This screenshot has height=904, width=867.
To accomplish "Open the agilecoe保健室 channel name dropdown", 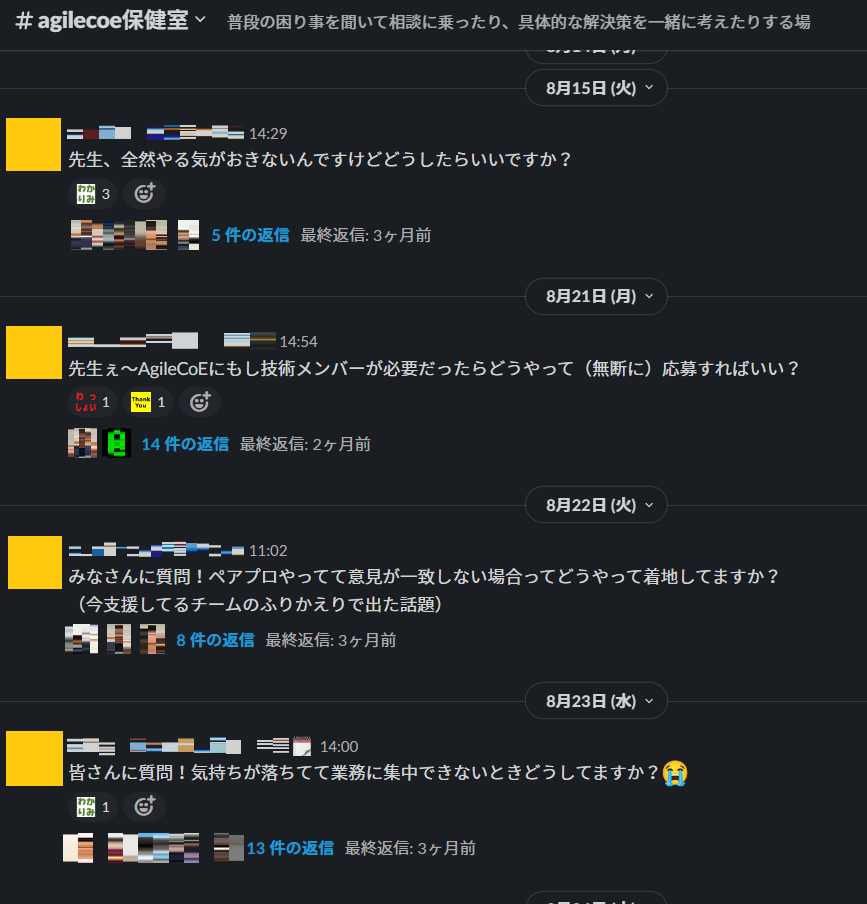I will [x=110, y=21].
